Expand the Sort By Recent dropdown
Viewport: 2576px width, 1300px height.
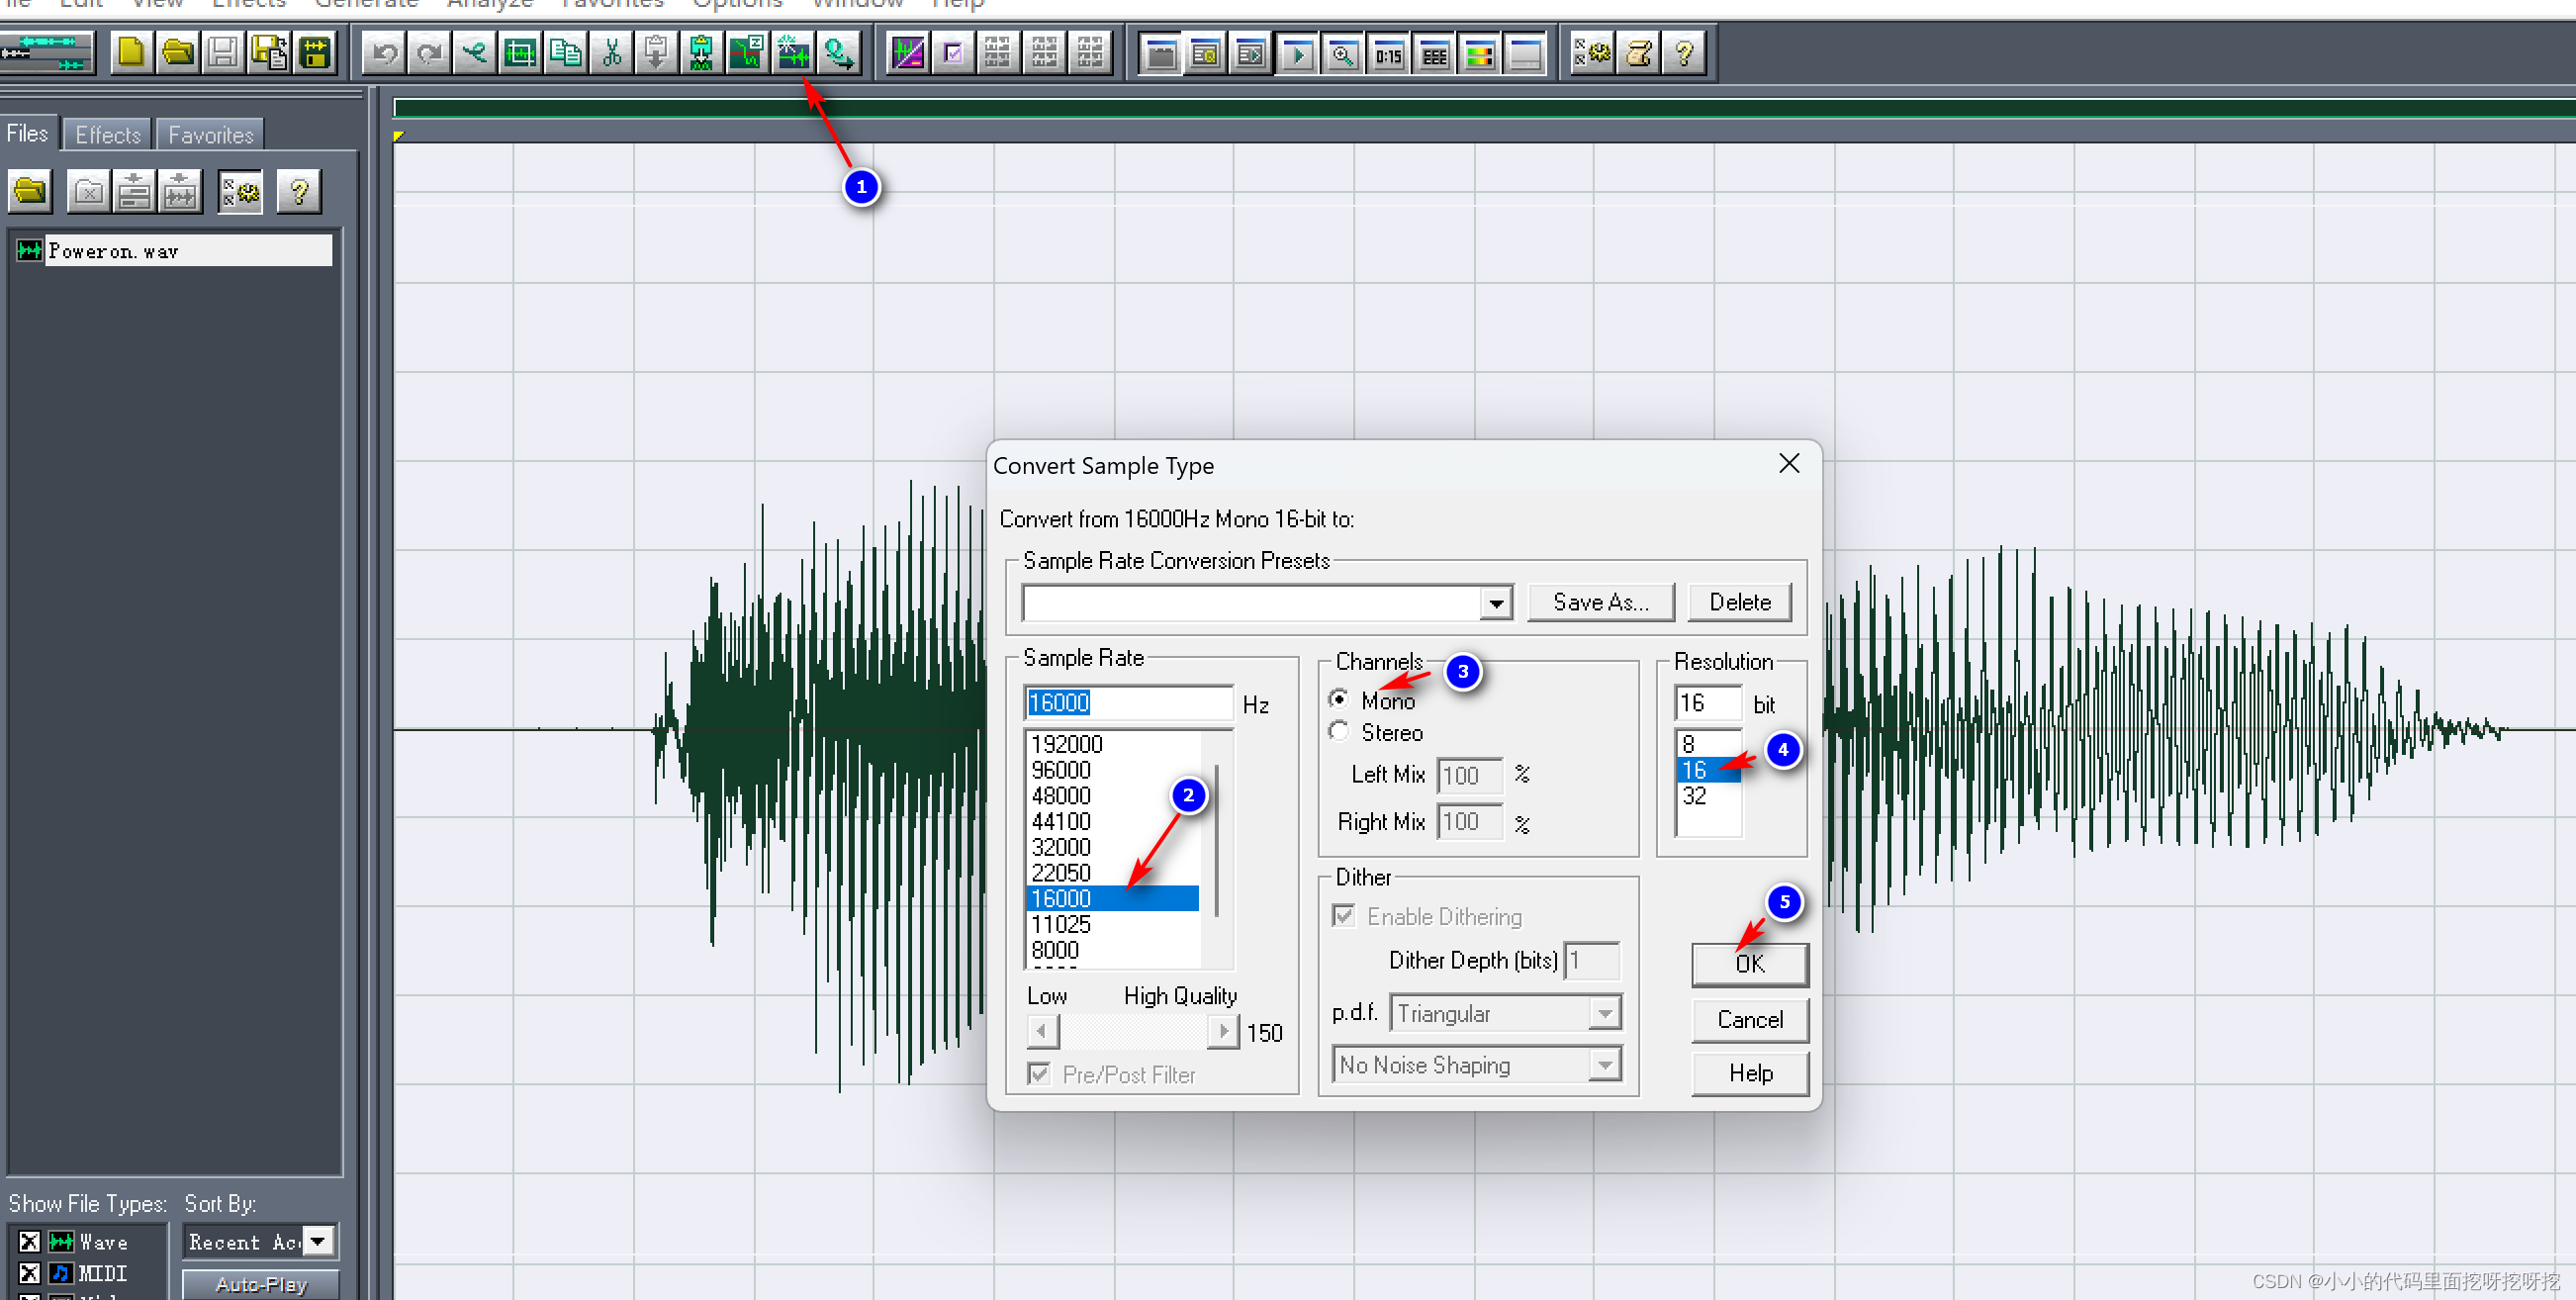point(318,1242)
